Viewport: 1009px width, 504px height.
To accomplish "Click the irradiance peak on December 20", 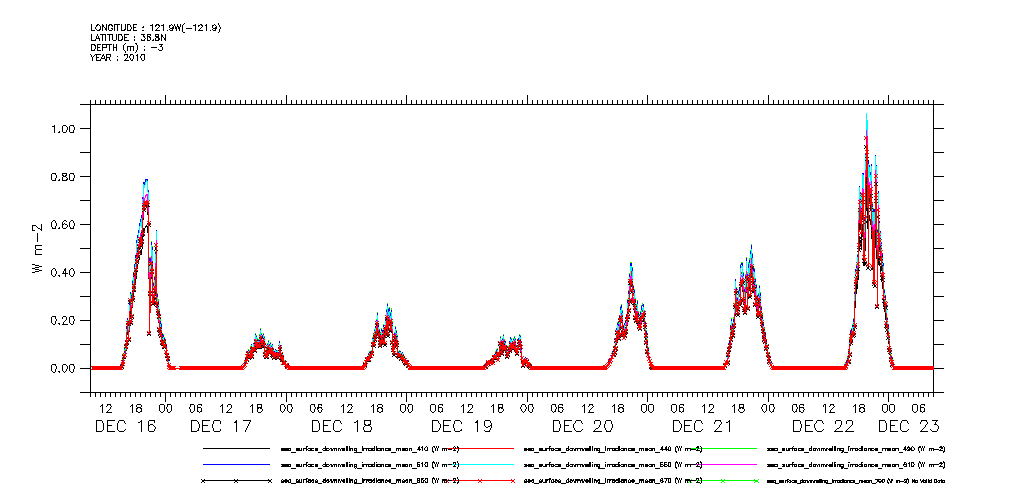I will pyautogui.click(x=631, y=265).
